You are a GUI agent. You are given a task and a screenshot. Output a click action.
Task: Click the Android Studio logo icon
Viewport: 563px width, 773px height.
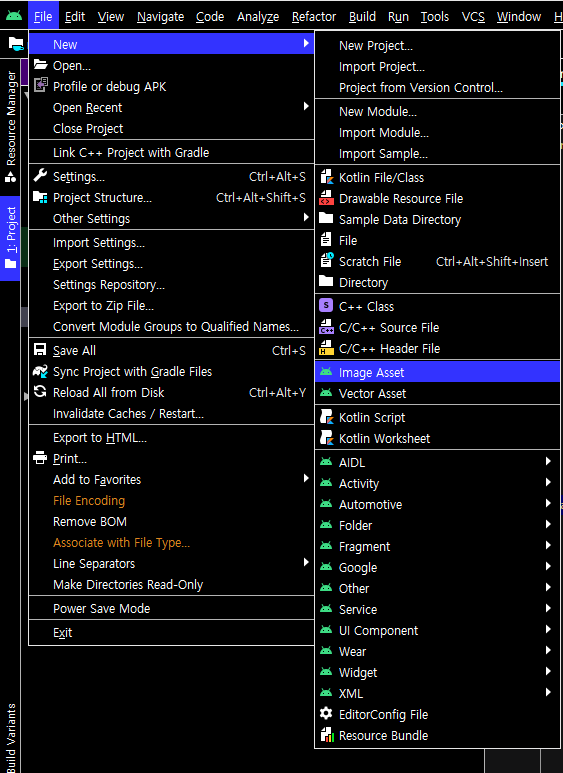14,15
